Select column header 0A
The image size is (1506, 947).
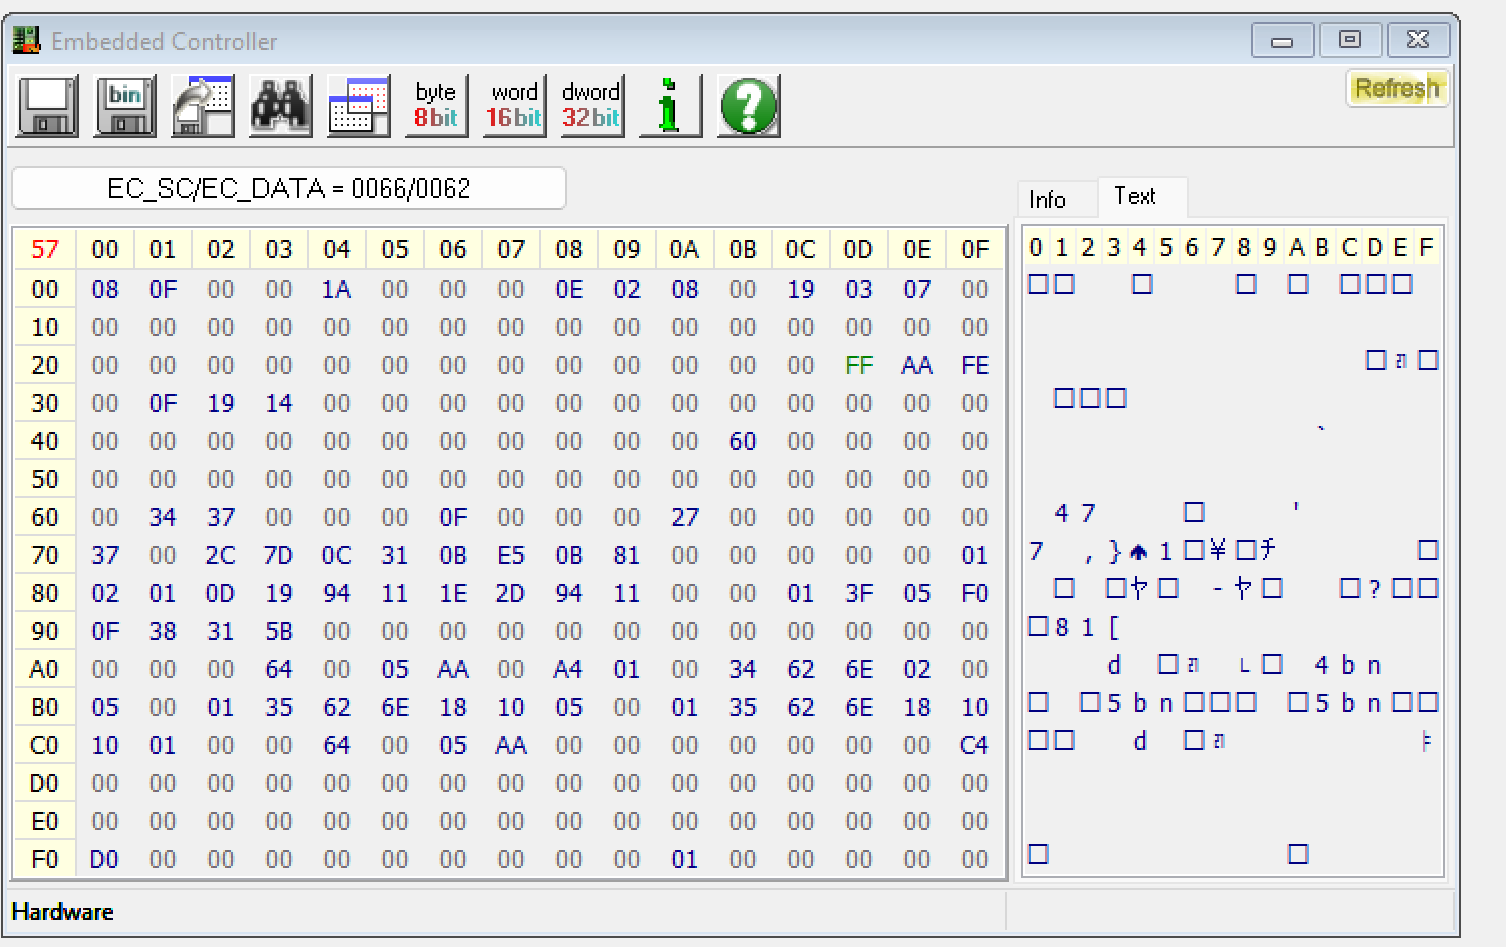tap(685, 249)
